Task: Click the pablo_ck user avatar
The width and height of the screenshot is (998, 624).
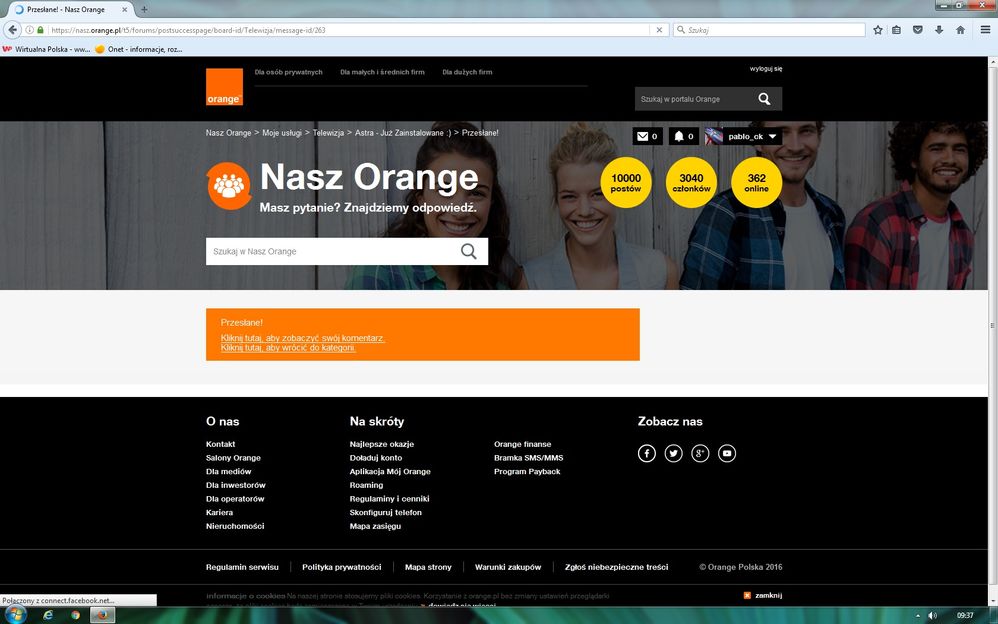Action: [713, 136]
